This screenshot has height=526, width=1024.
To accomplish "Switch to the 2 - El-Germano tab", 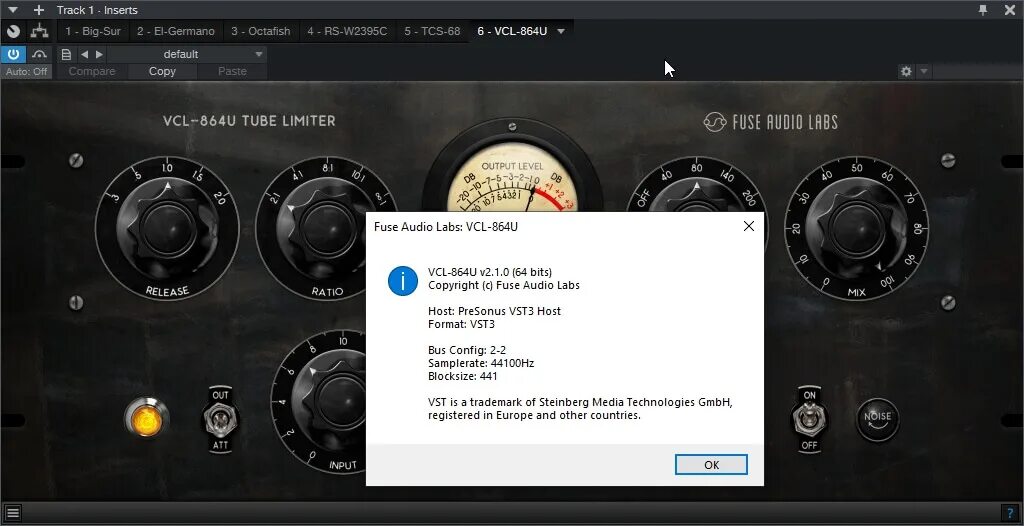I will click(176, 31).
